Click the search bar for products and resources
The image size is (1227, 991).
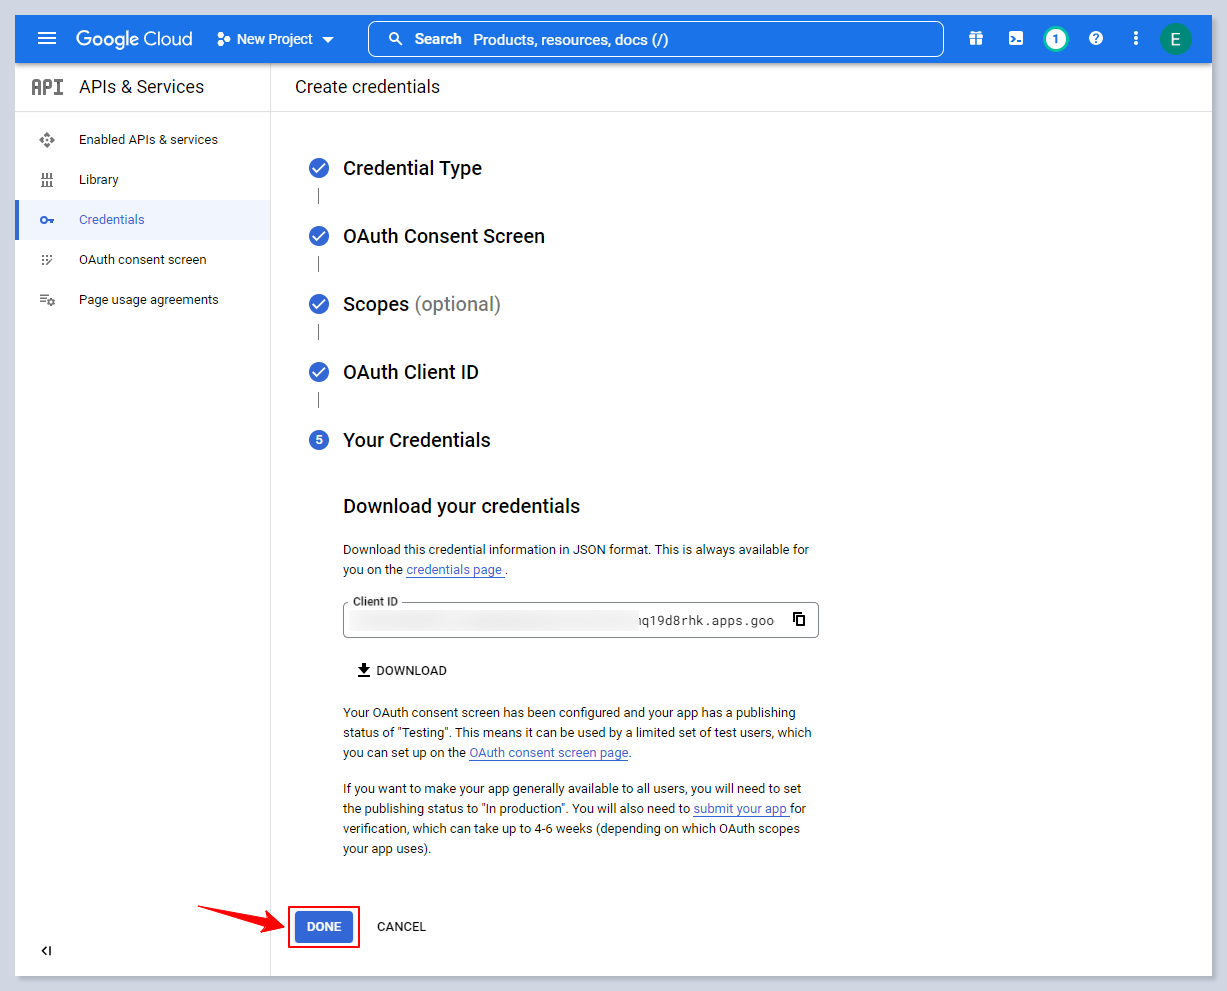[x=656, y=39]
